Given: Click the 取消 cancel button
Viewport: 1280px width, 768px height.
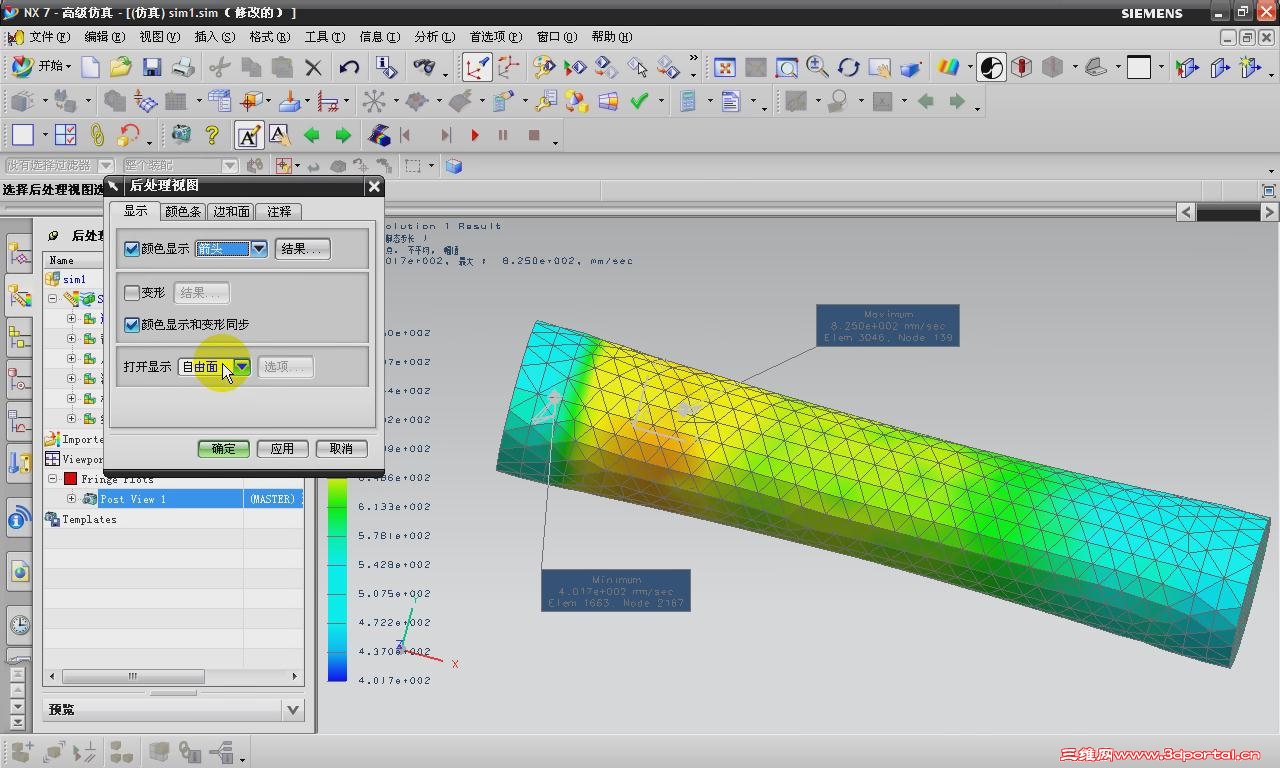Looking at the screenshot, I should click(x=341, y=449).
